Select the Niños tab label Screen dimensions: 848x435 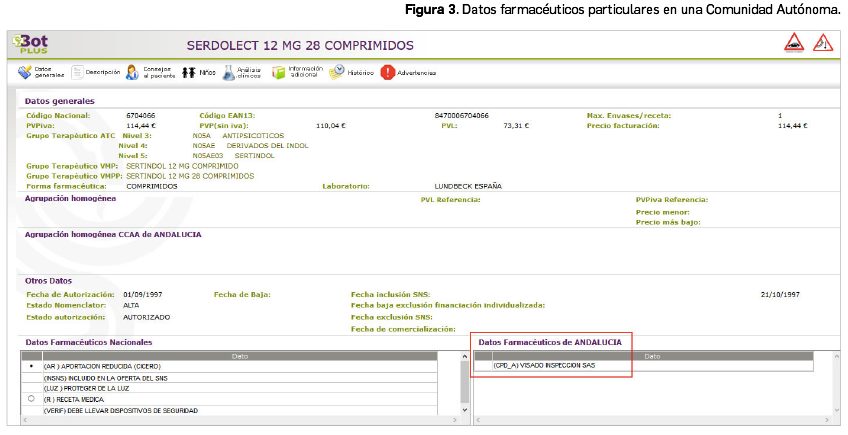[x=207, y=72]
